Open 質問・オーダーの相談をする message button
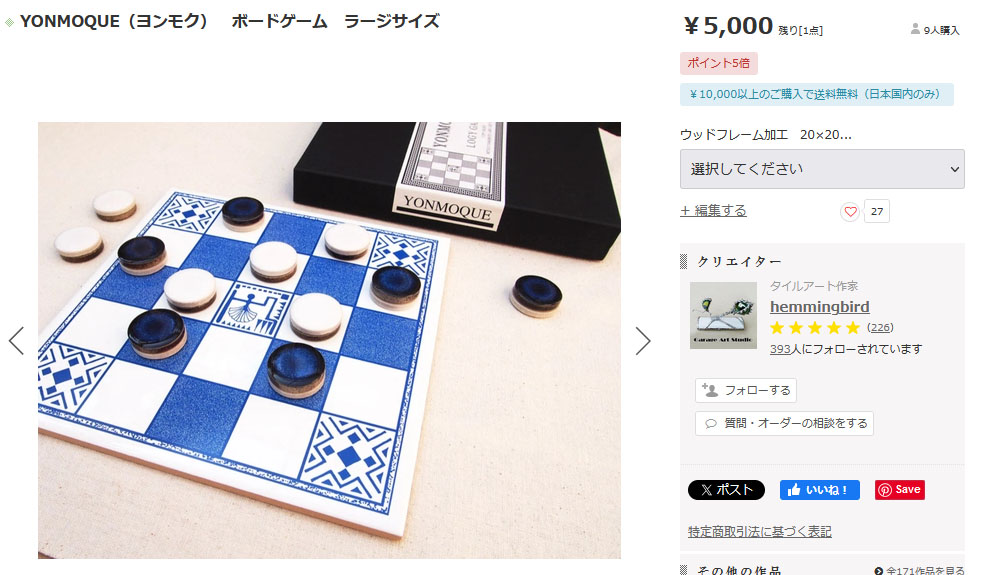 click(784, 423)
